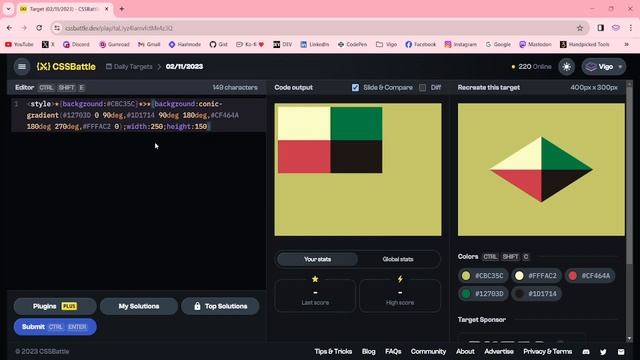Open the Google bookmark
The width and height of the screenshot is (640, 360).
(x=498, y=44)
